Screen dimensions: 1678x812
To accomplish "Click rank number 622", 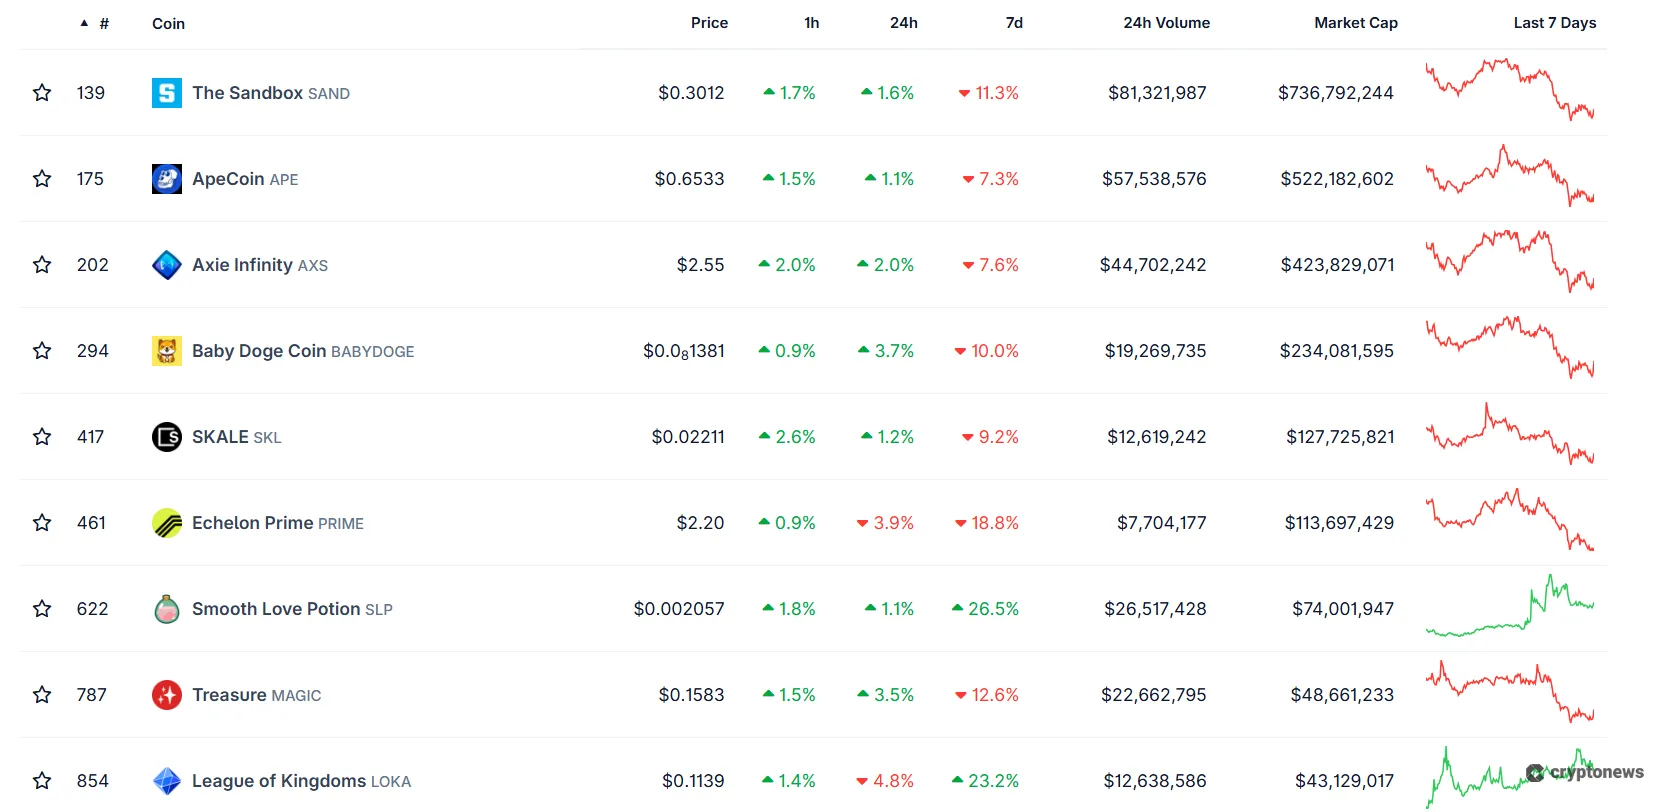I will click(x=92, y=609).
